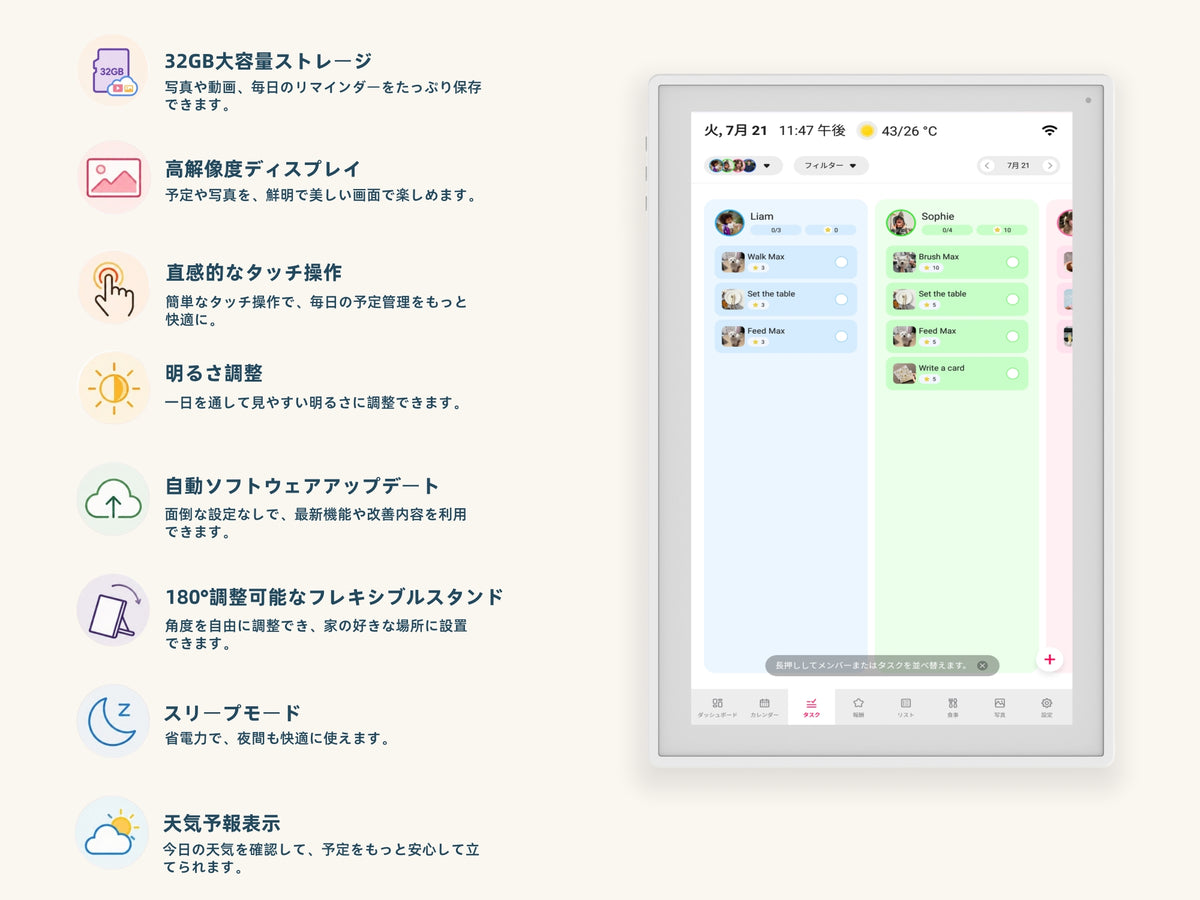Click the 天気予報表示 heading
This screenshot has width=1200, height=900.
[222, 824]
